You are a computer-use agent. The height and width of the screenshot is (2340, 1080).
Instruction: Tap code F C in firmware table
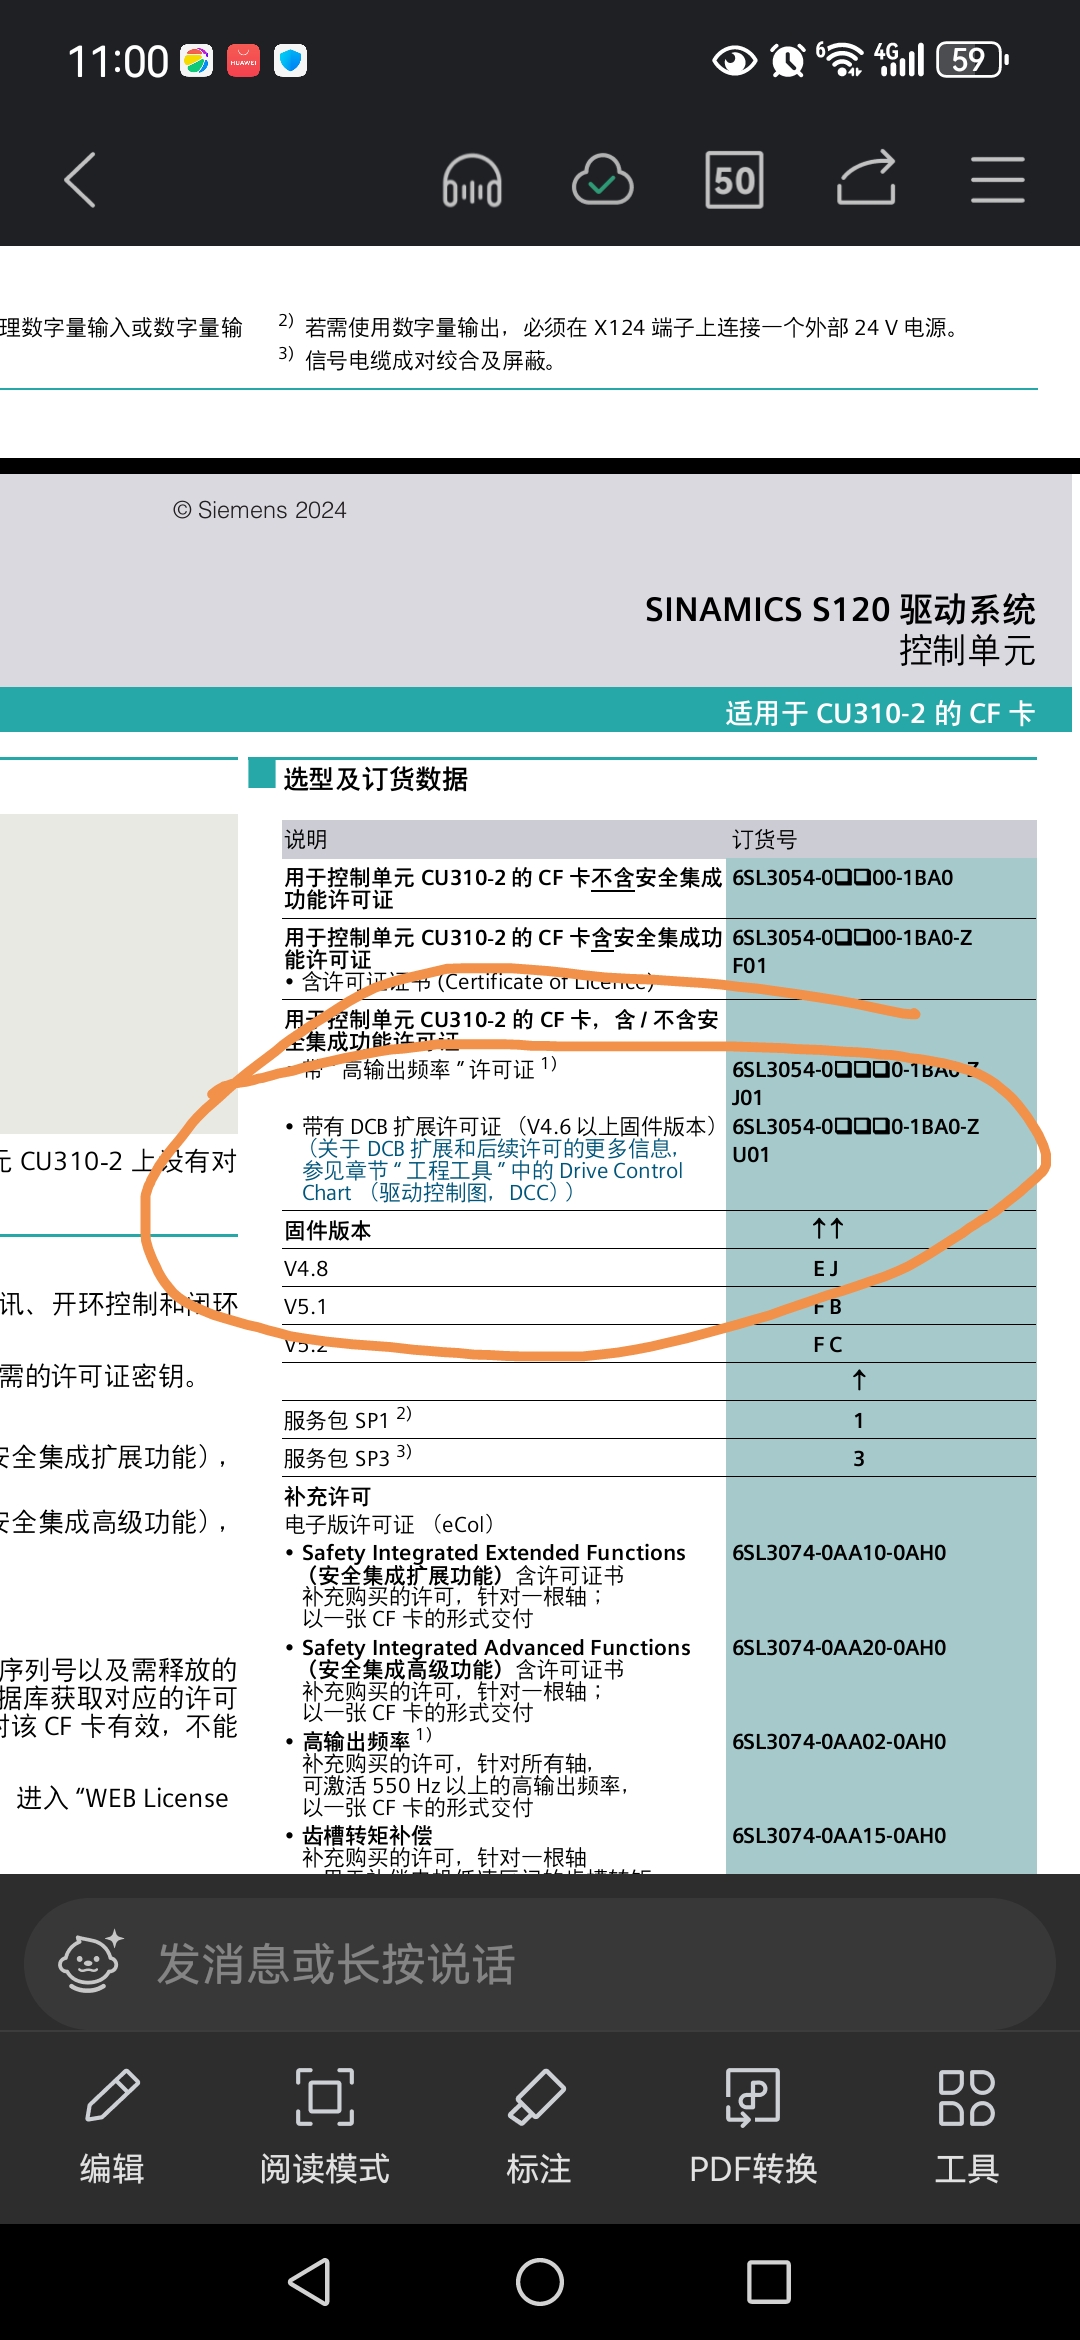(x=827, y=1344)
